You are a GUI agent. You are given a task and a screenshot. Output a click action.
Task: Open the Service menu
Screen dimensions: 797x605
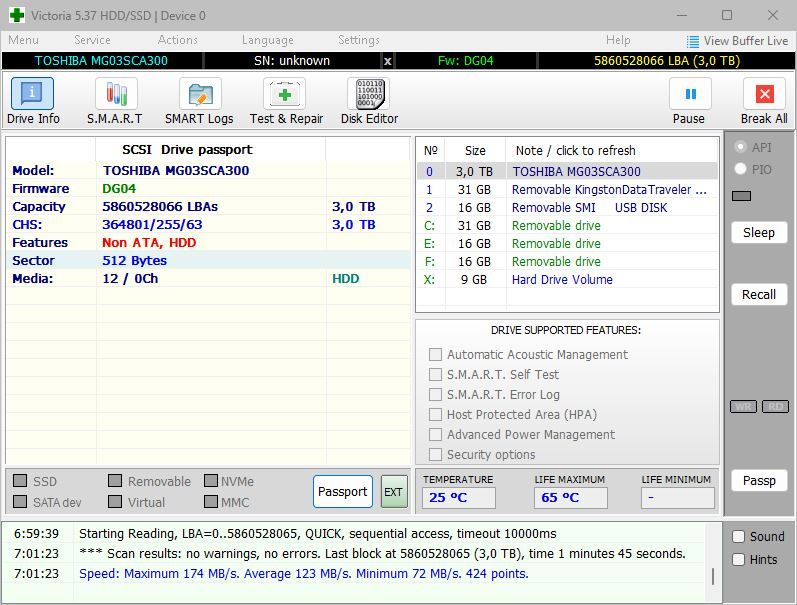[x=92, y=40]
